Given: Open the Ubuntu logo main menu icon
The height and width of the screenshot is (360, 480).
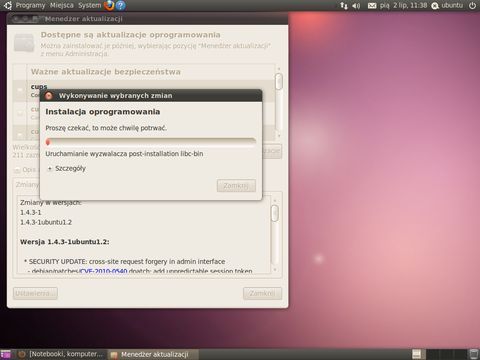Looking at the screenshot, I should point(7,5).
